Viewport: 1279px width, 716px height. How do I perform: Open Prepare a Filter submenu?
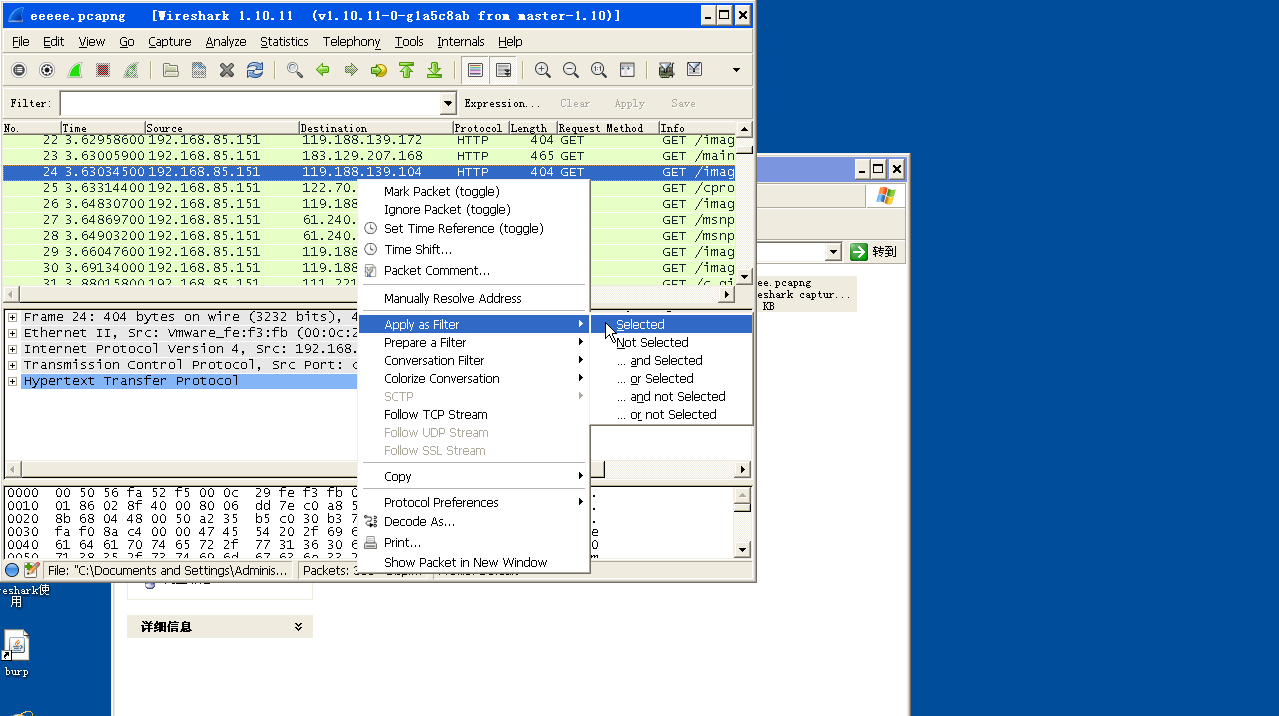tap(473, 343)
